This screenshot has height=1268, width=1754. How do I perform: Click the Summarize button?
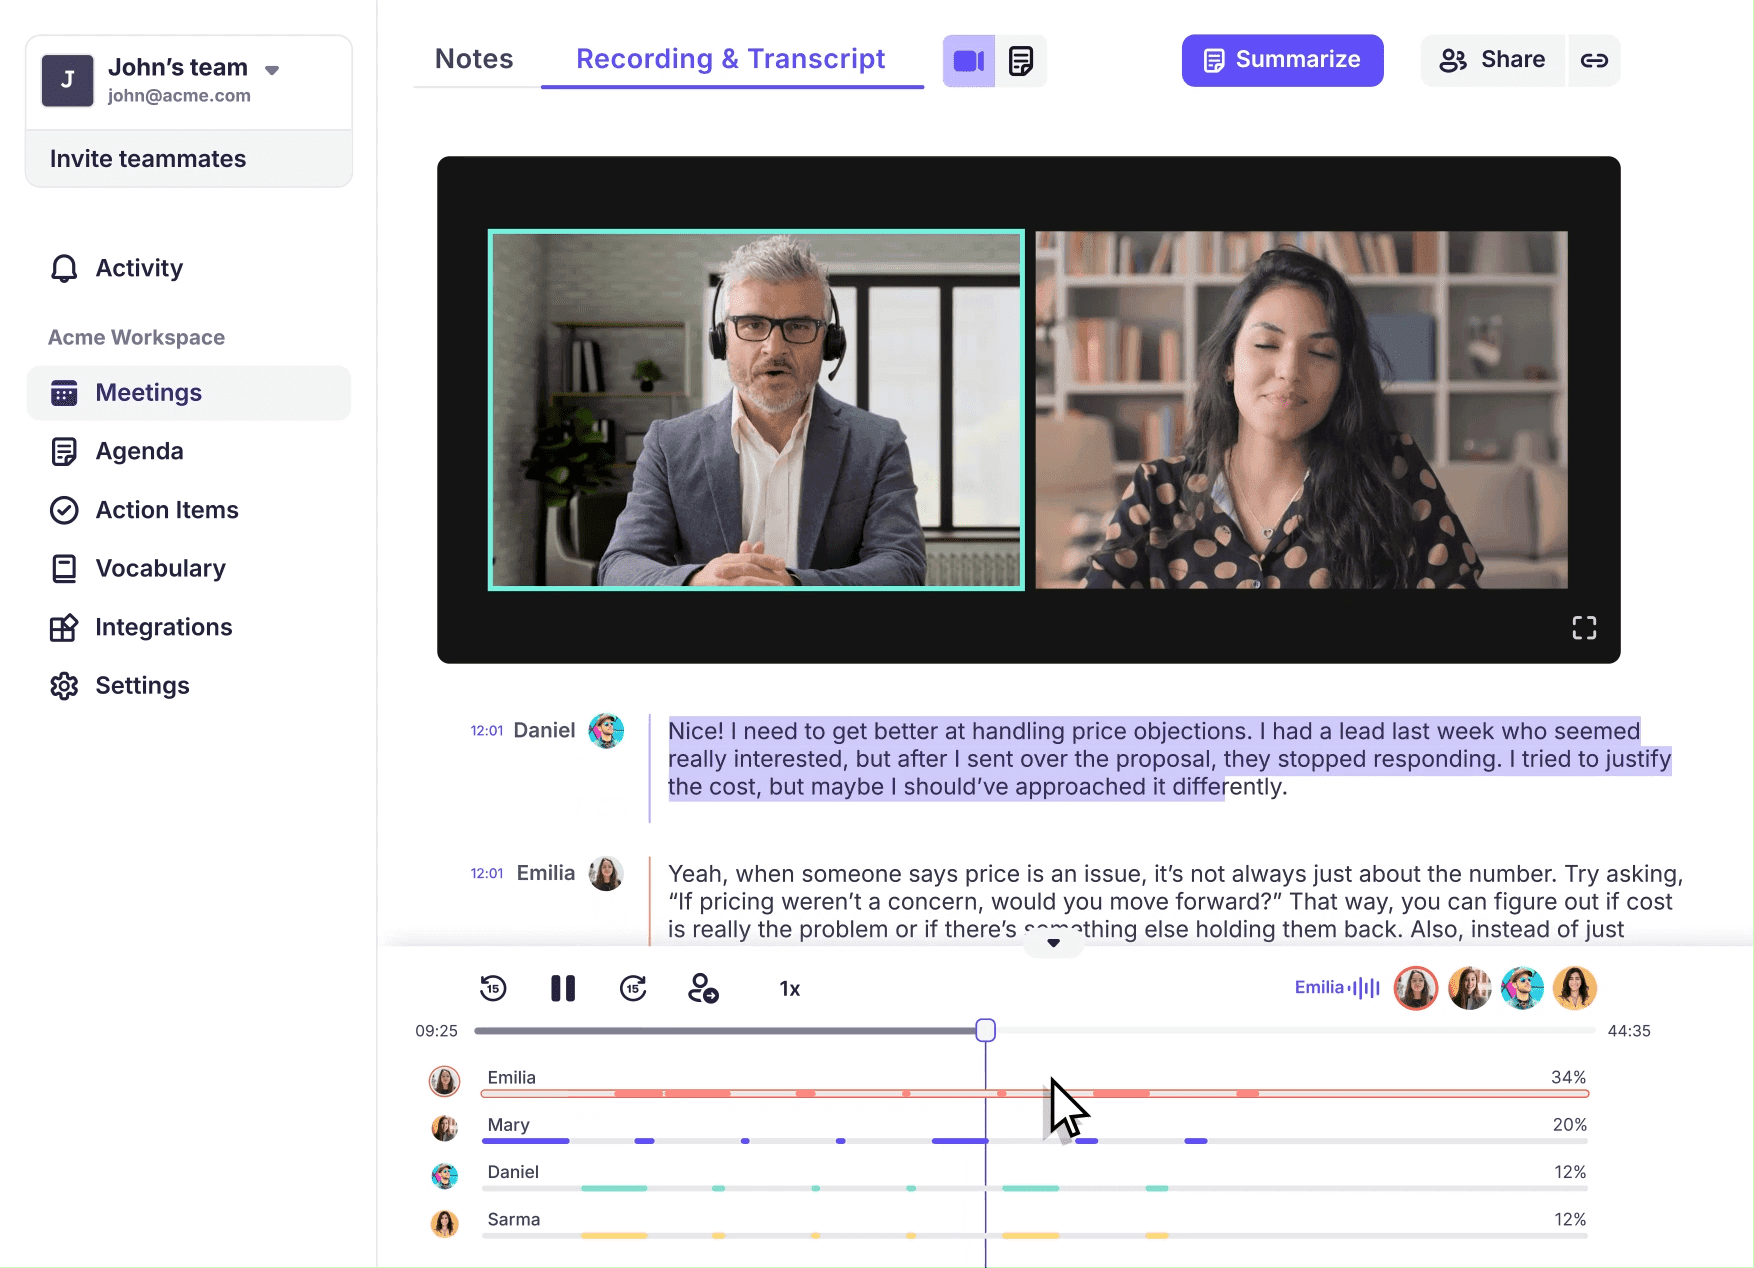pos(1282,60)
